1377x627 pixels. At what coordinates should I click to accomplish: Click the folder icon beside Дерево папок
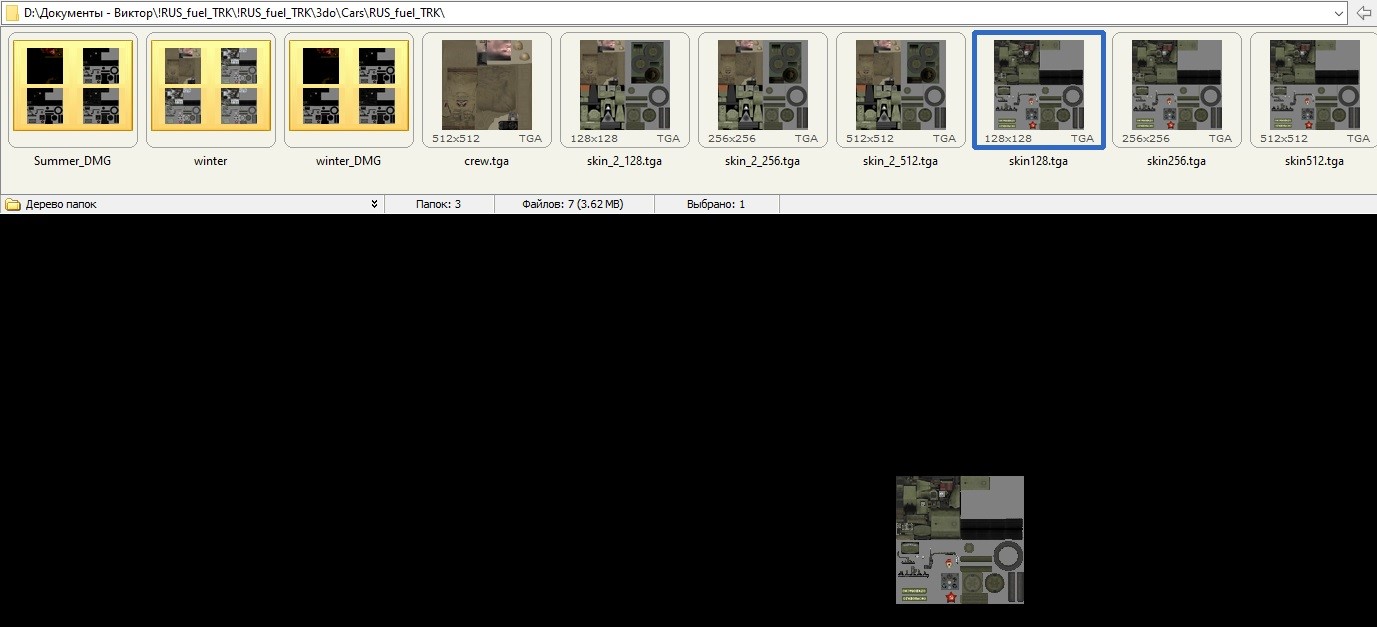pos(12,204)
